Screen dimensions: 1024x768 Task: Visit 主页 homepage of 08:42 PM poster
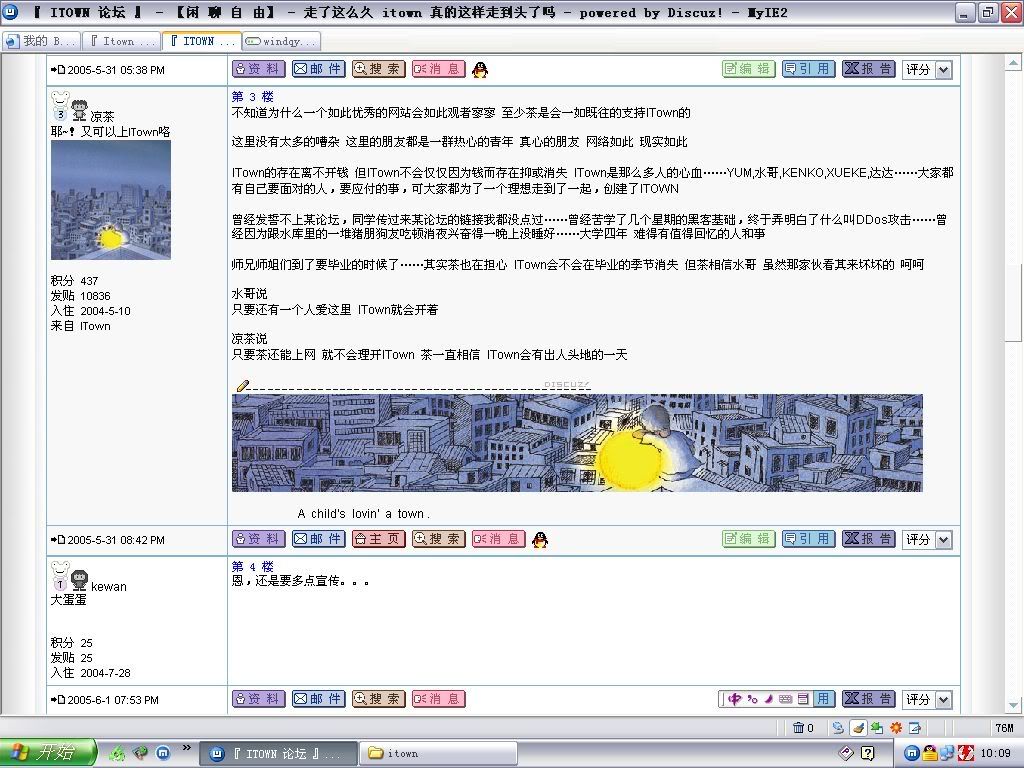[379, 539]
